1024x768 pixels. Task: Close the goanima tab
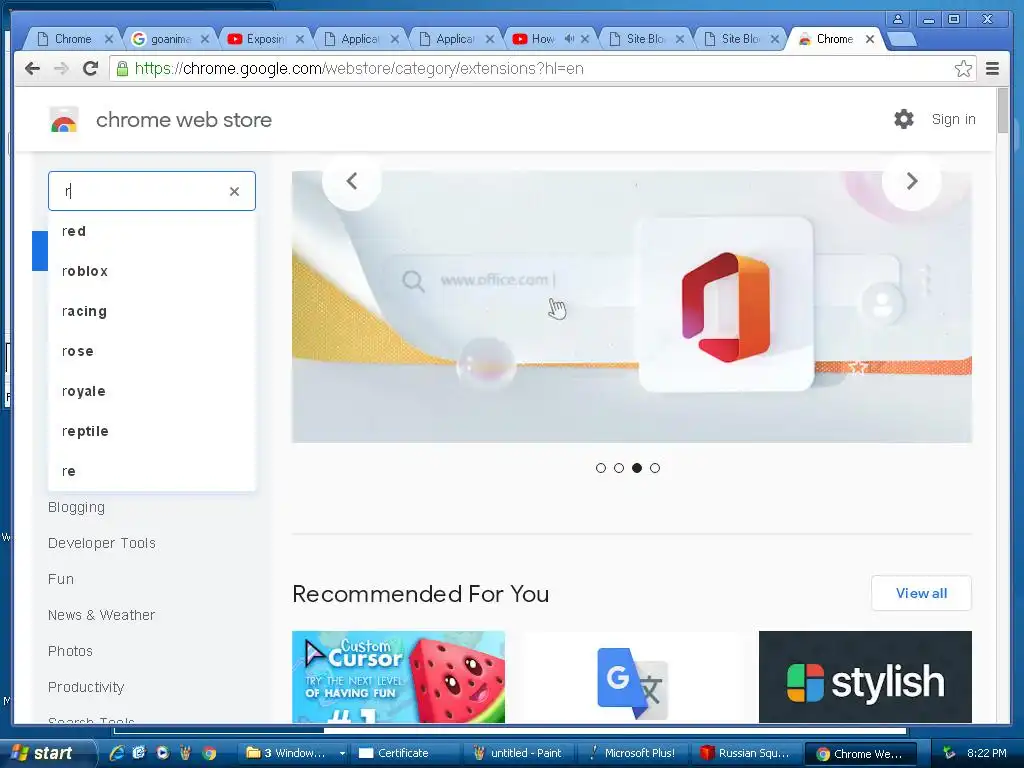tap(204, 39)
